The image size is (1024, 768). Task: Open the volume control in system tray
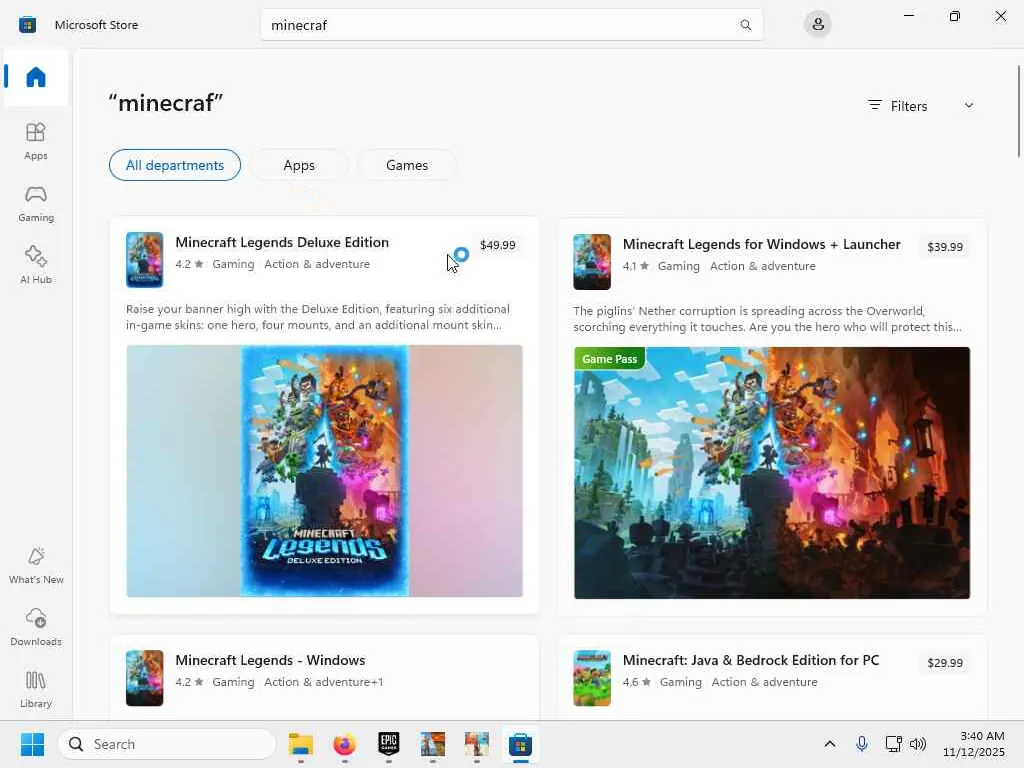918,744
